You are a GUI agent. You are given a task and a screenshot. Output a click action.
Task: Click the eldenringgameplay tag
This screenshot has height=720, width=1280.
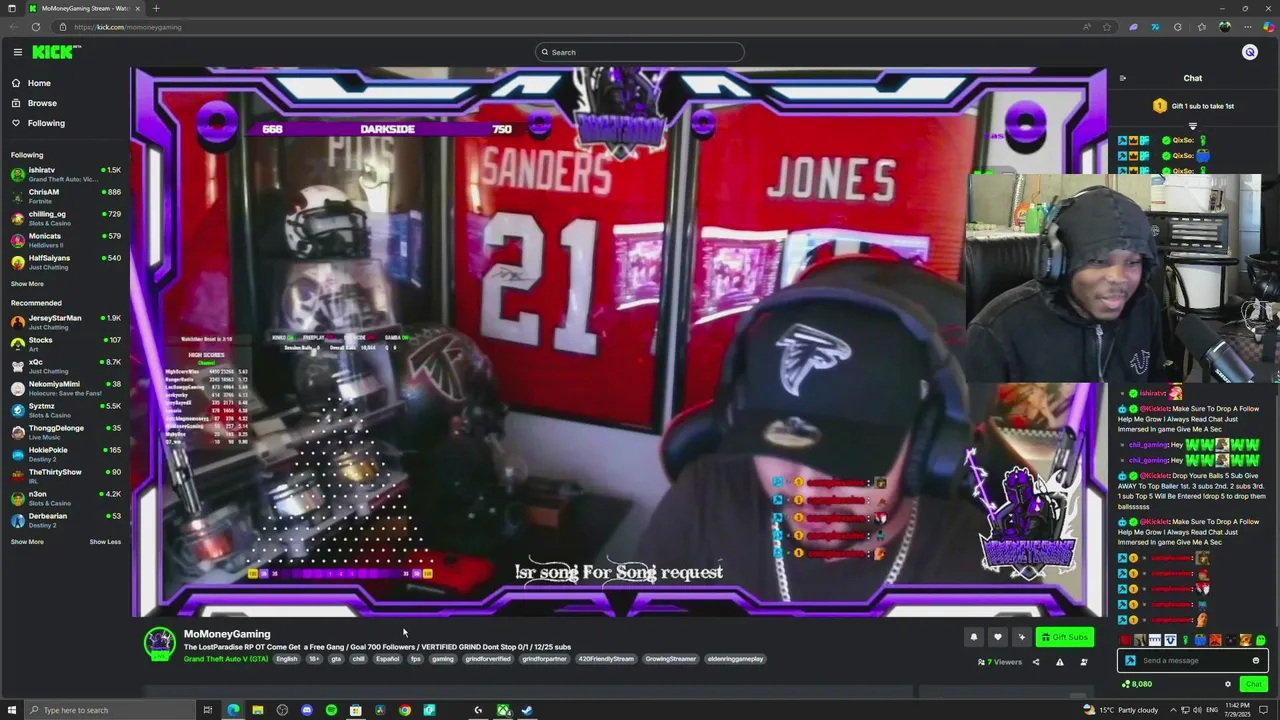[735, 659]
